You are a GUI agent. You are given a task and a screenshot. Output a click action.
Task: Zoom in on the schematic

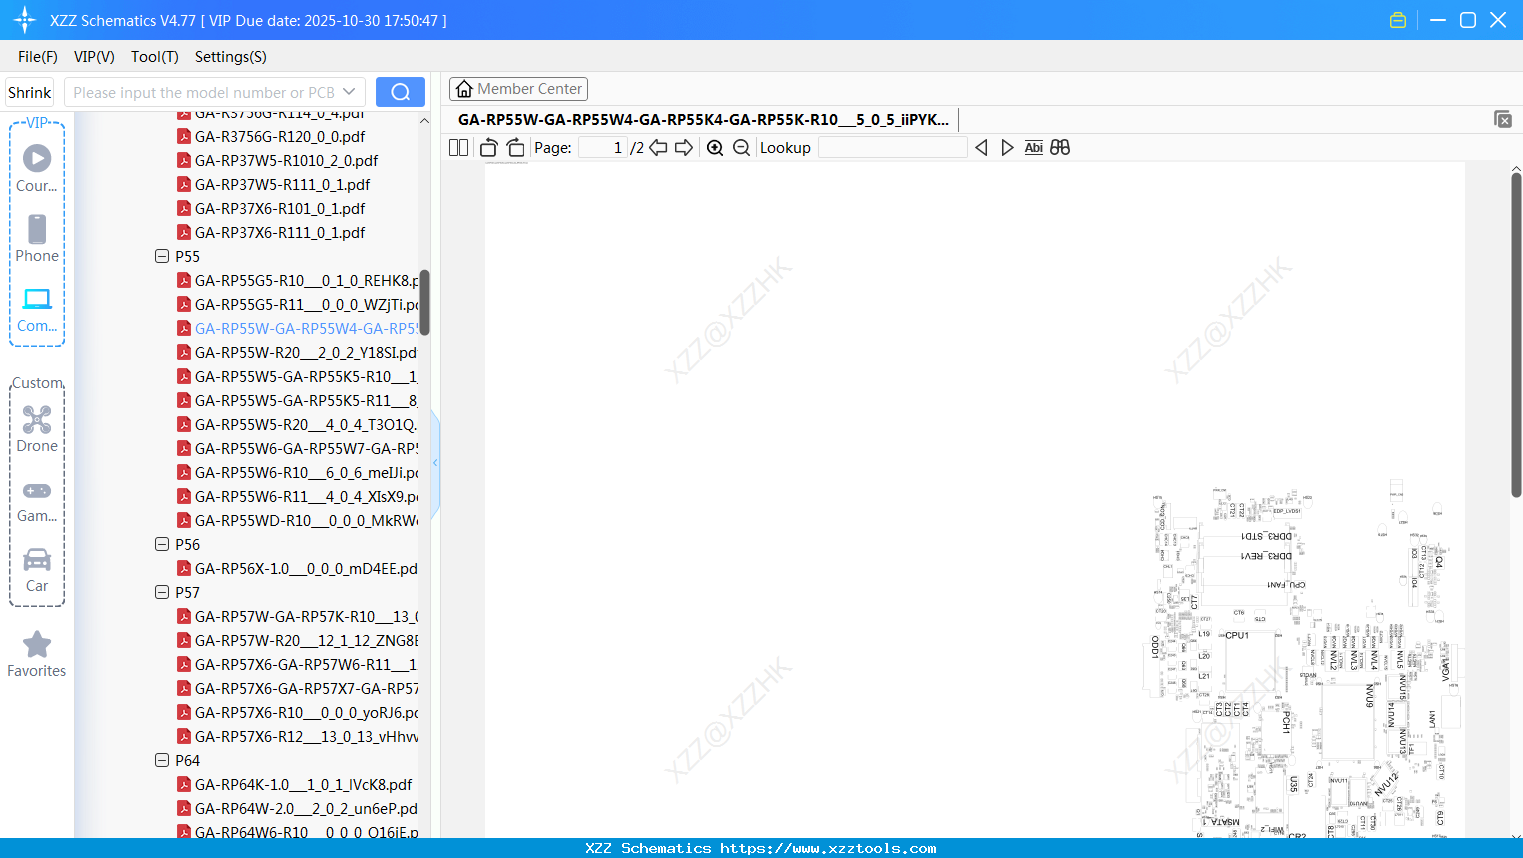pos(715,148)
